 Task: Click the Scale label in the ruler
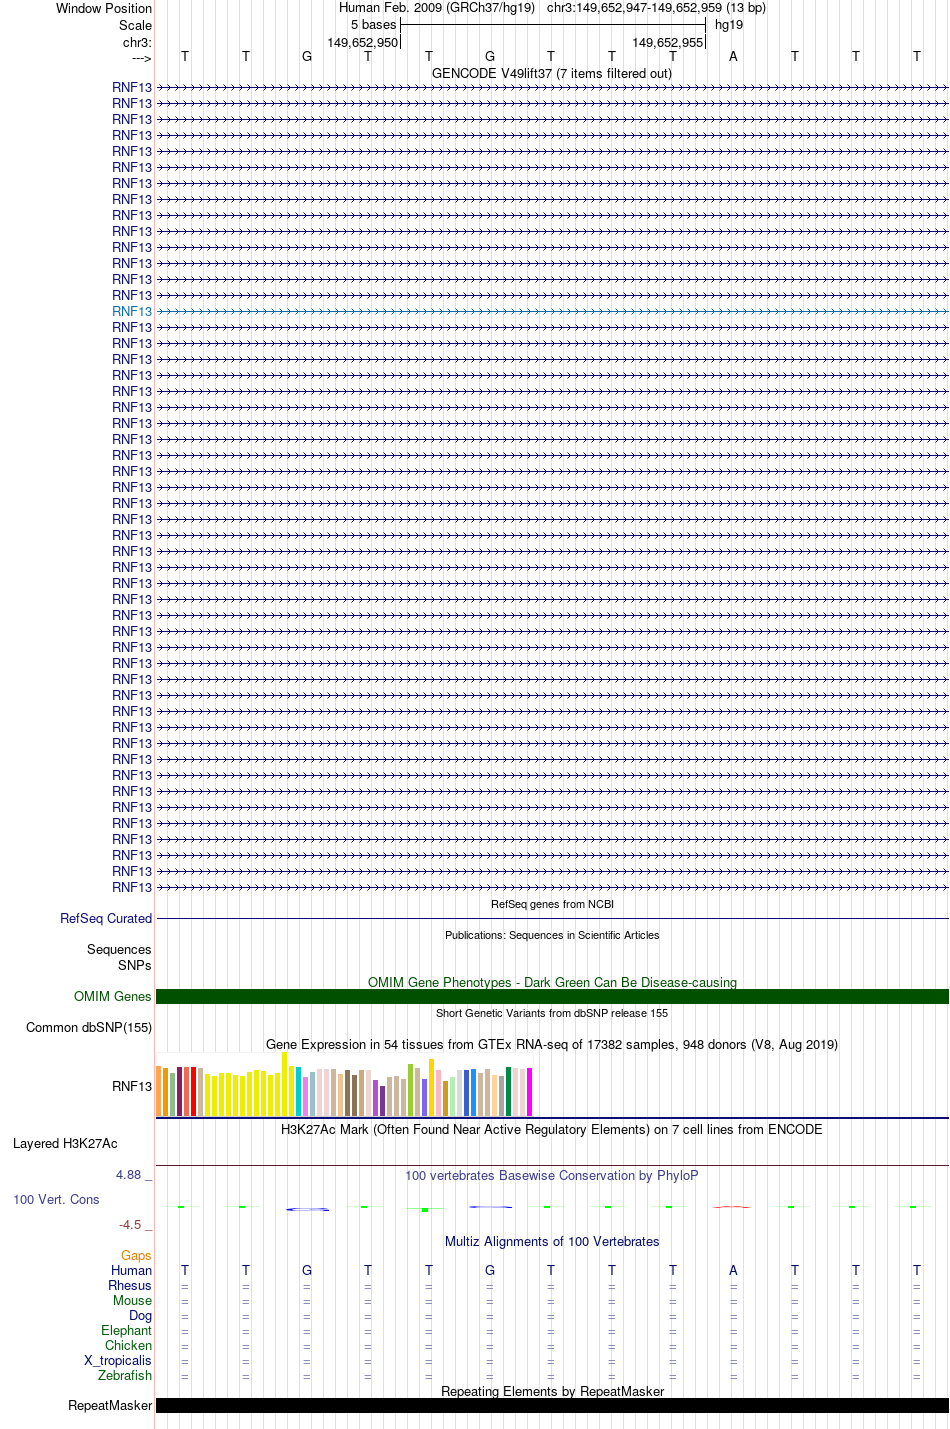[136, 25]
